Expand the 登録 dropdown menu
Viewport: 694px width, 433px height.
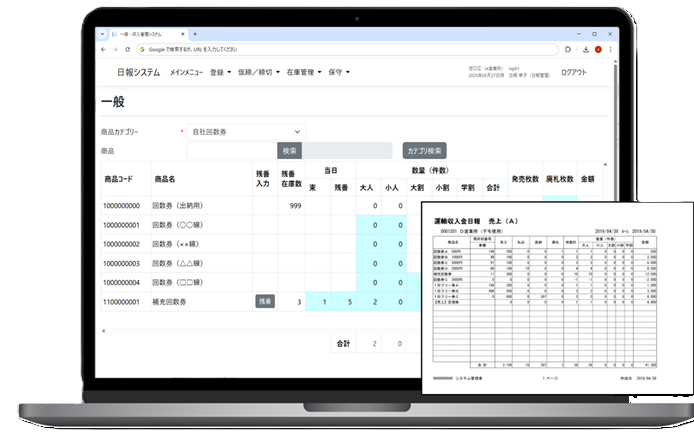pyautogui.click(x=220, y=72)
